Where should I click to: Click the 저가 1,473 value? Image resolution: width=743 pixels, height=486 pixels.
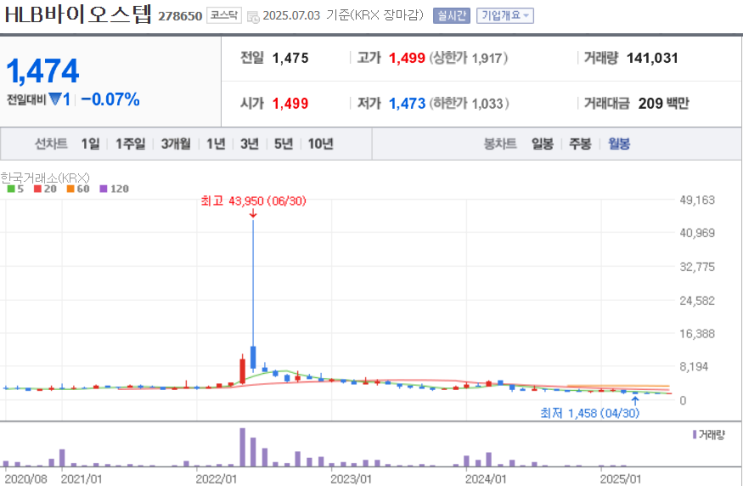(407, 103)
